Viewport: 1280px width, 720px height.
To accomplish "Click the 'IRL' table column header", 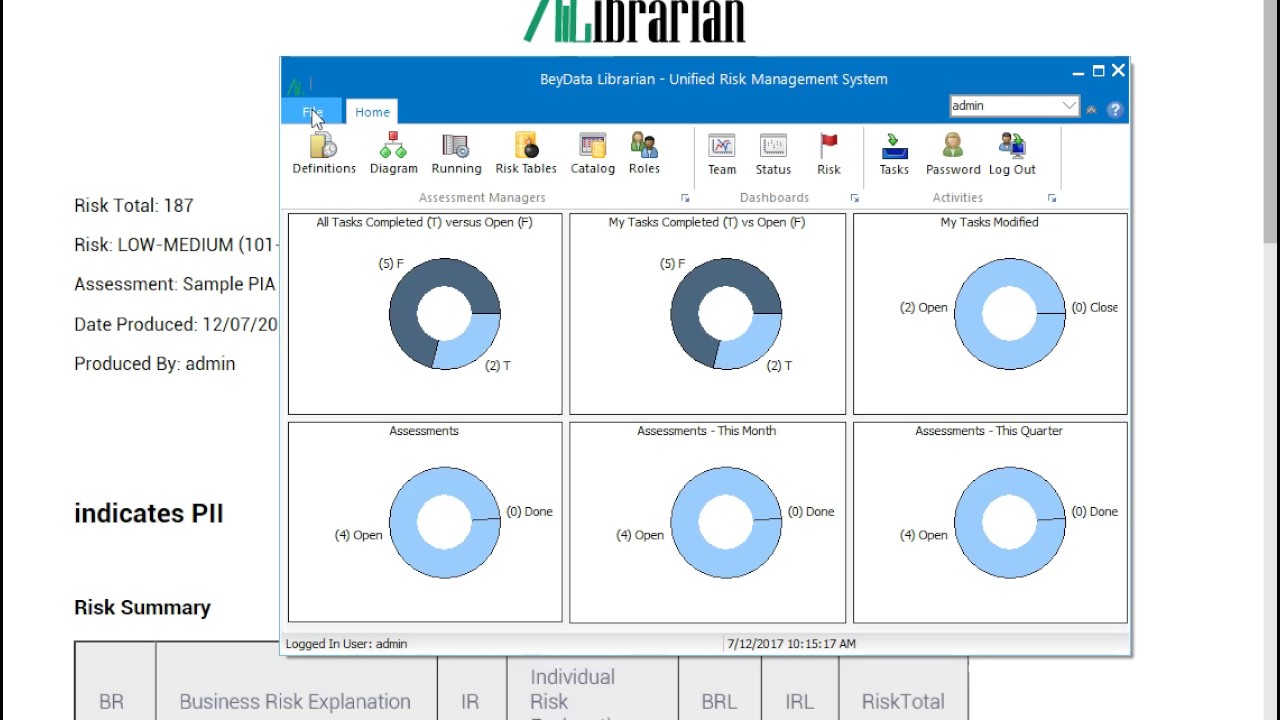I will (x=799, y=702).
